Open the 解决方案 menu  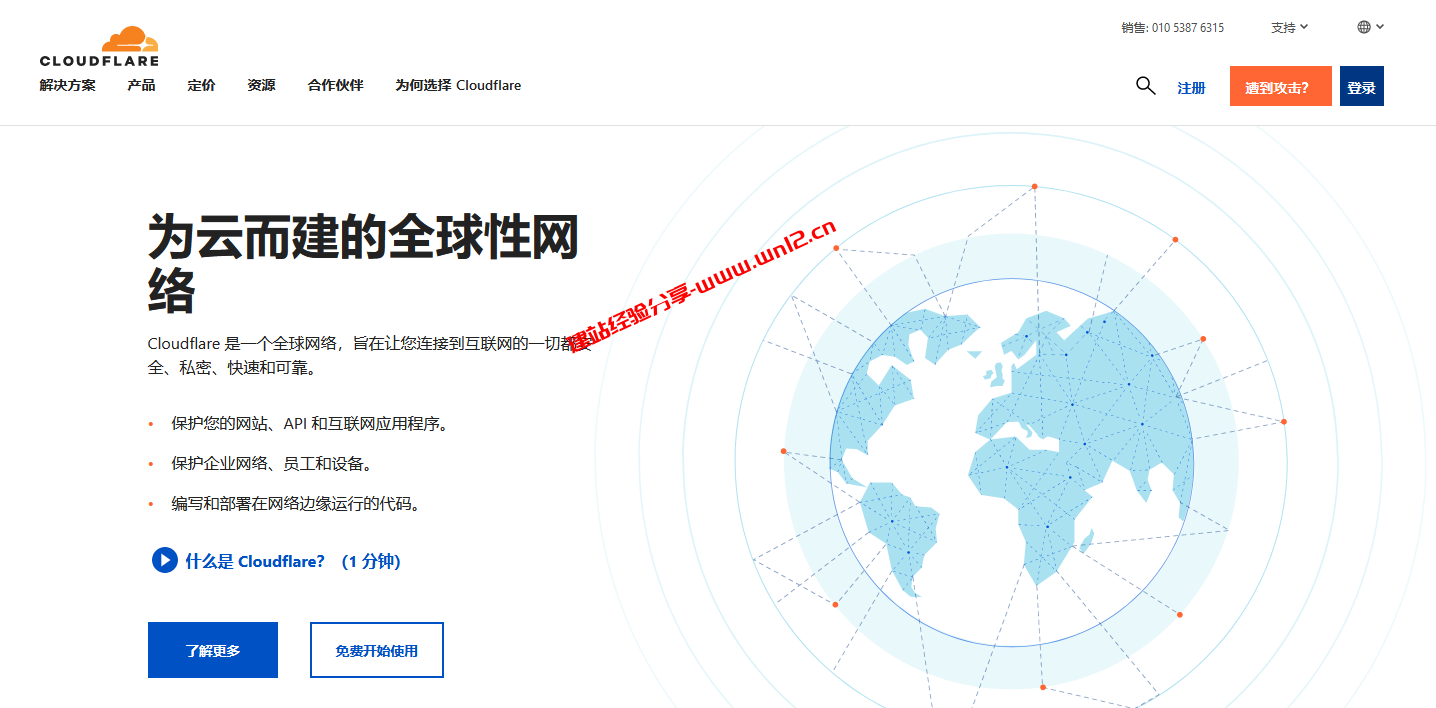(x=66, y=85)
